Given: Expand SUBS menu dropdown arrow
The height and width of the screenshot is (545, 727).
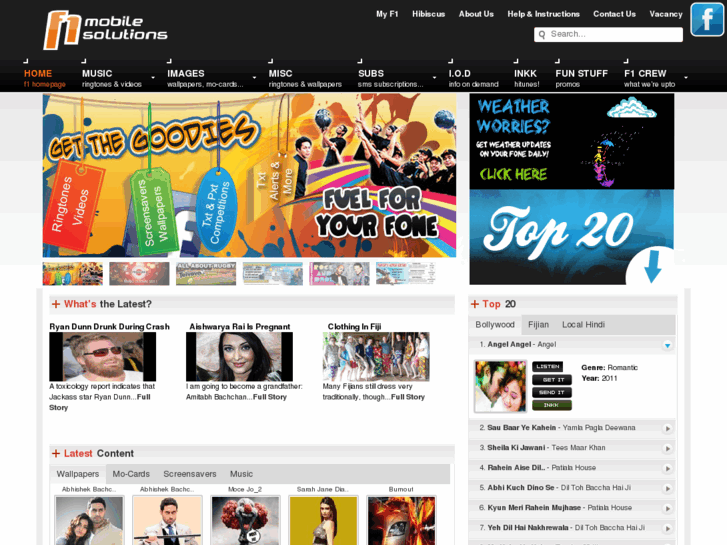Looking at the screenshot, I should pyautogui.click(x=434, y=77).
